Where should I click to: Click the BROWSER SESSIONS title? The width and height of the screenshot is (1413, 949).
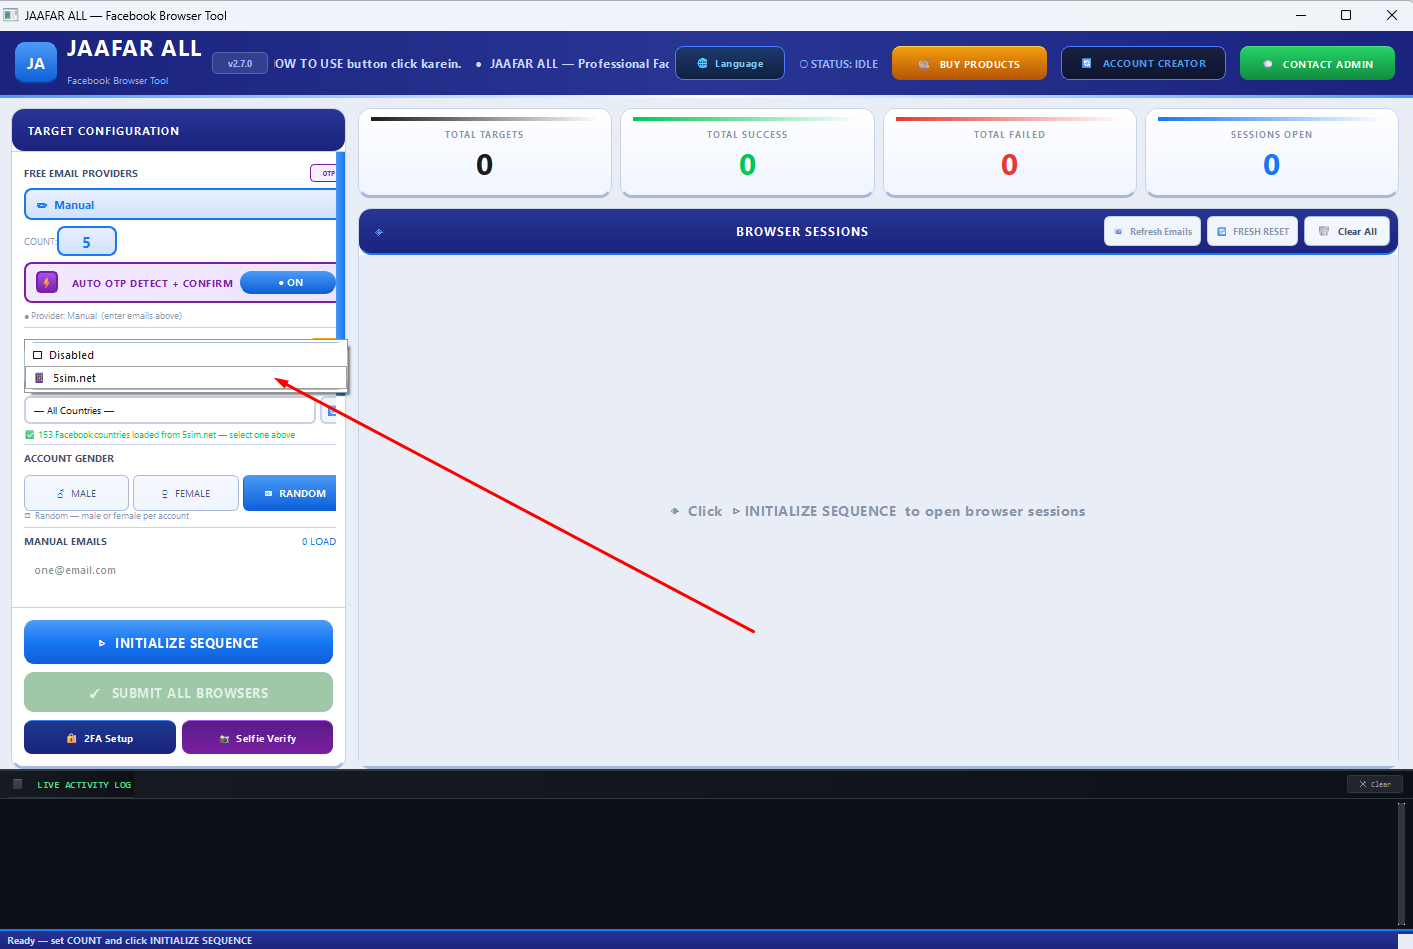tap(802, 232)
